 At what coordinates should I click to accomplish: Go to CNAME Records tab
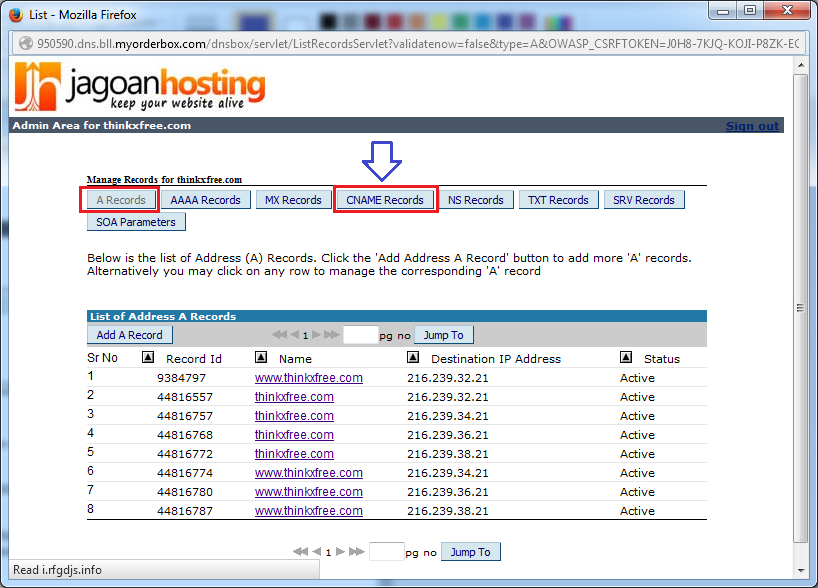click(x=385, y=200)
